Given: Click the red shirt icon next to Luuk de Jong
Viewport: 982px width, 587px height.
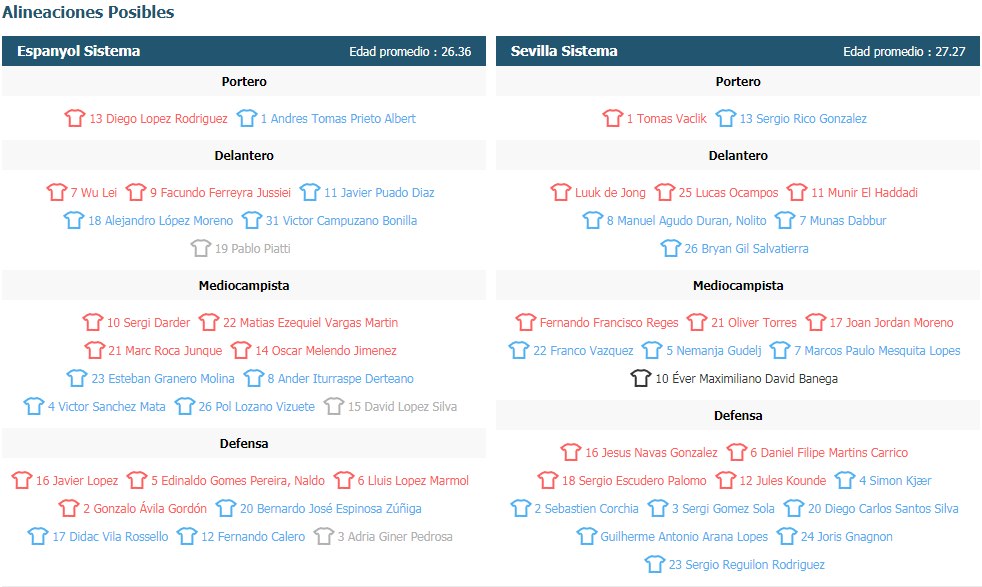Looking at the screenshot, I should point(561,192).
